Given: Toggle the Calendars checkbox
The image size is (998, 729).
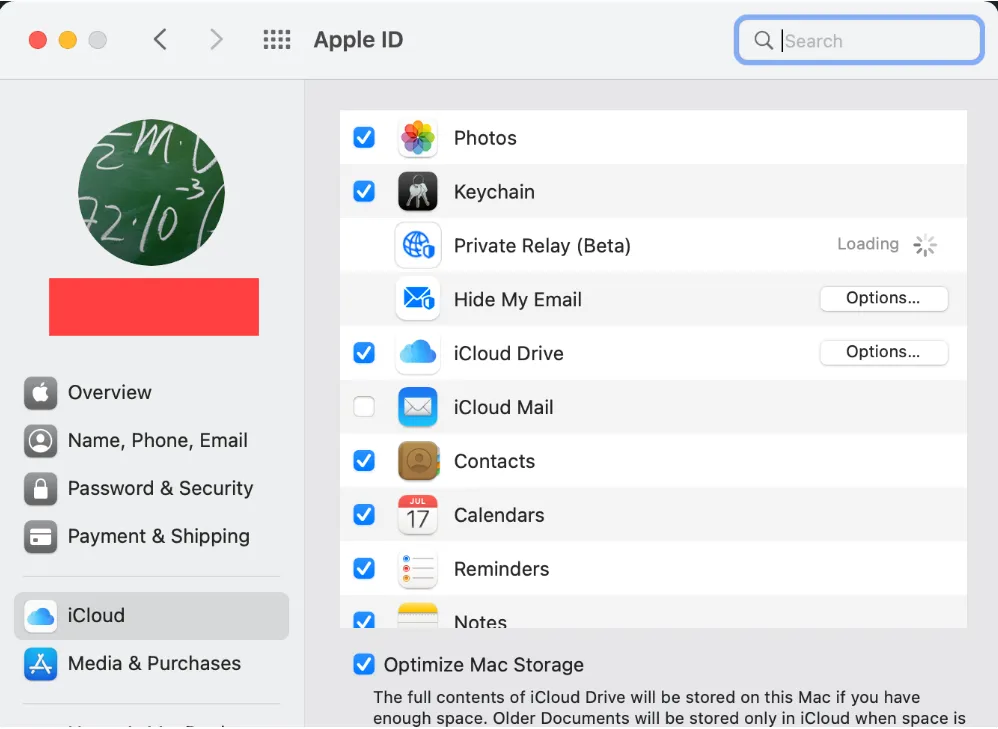Looking at the screenshot, I should pos(364,514).
